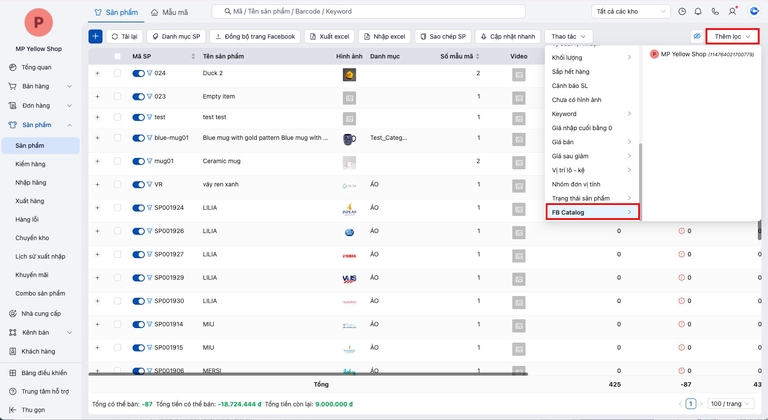Click the product search input field
Screen dimensions: 768x420
coord(400,12)
